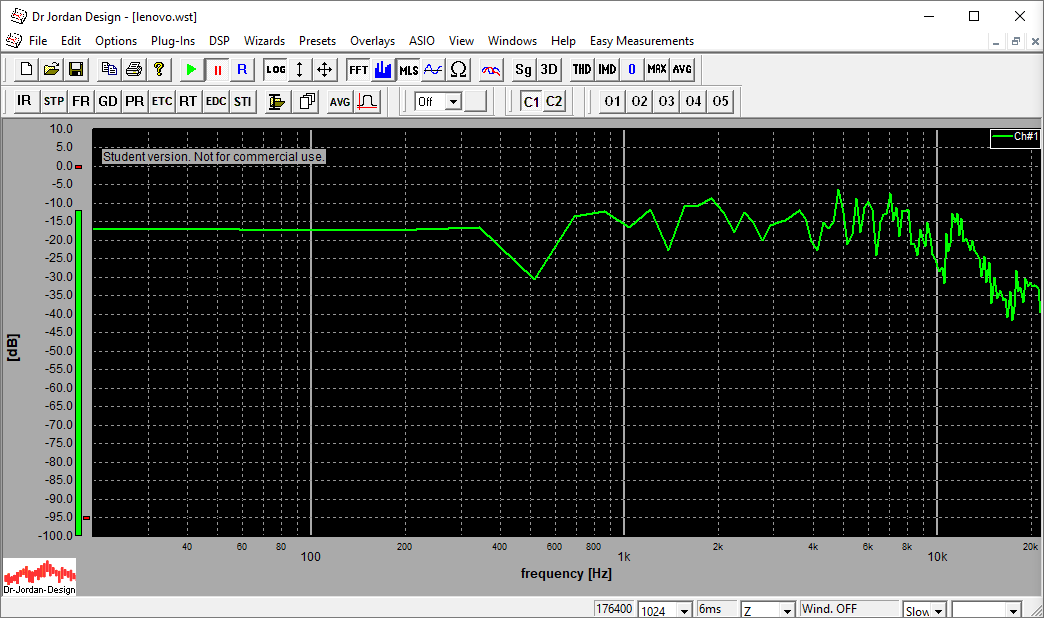The image size is (1044, 618).
Task: Print using the printer icon
Action: click(134, 69)
